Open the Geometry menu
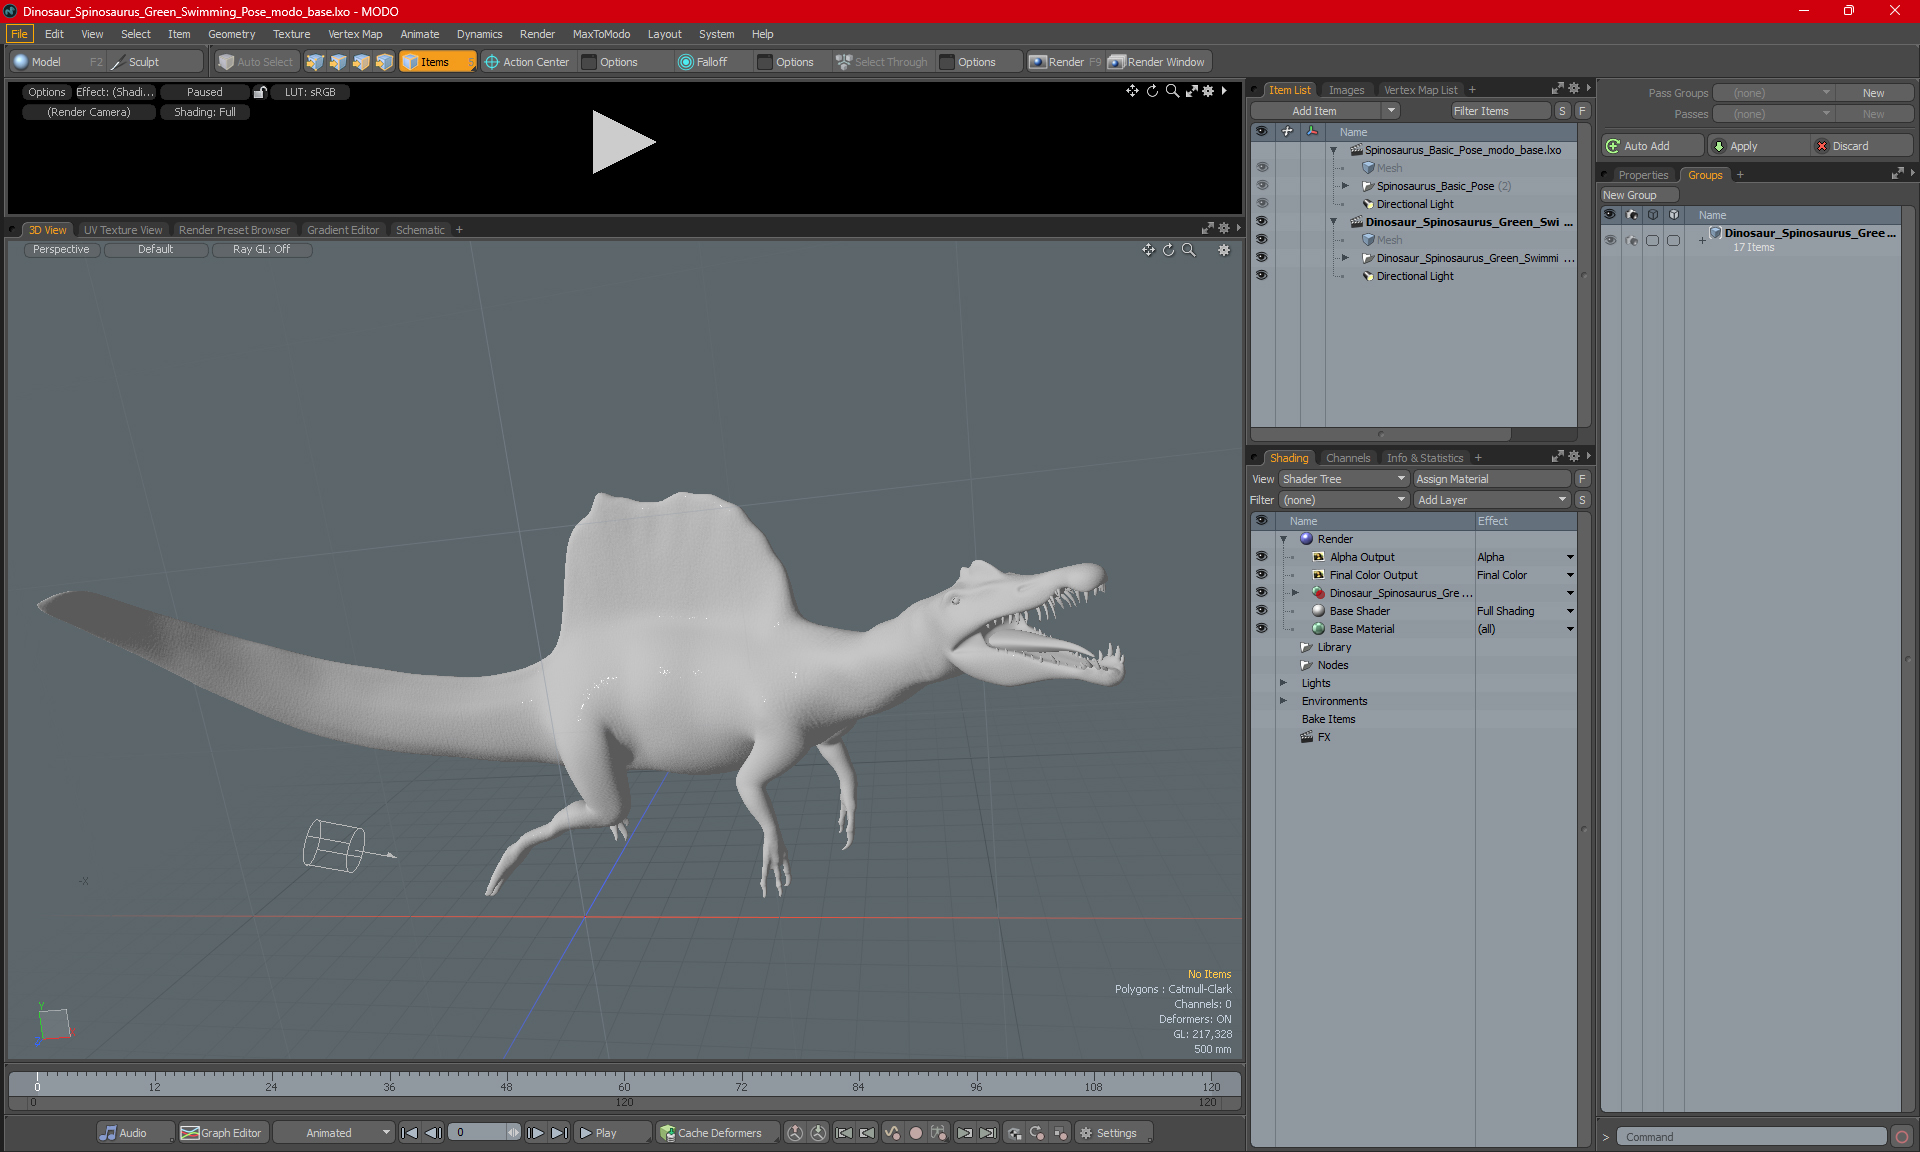The width and height of the screenshot is (1920, 1152). tap(231, 34)
